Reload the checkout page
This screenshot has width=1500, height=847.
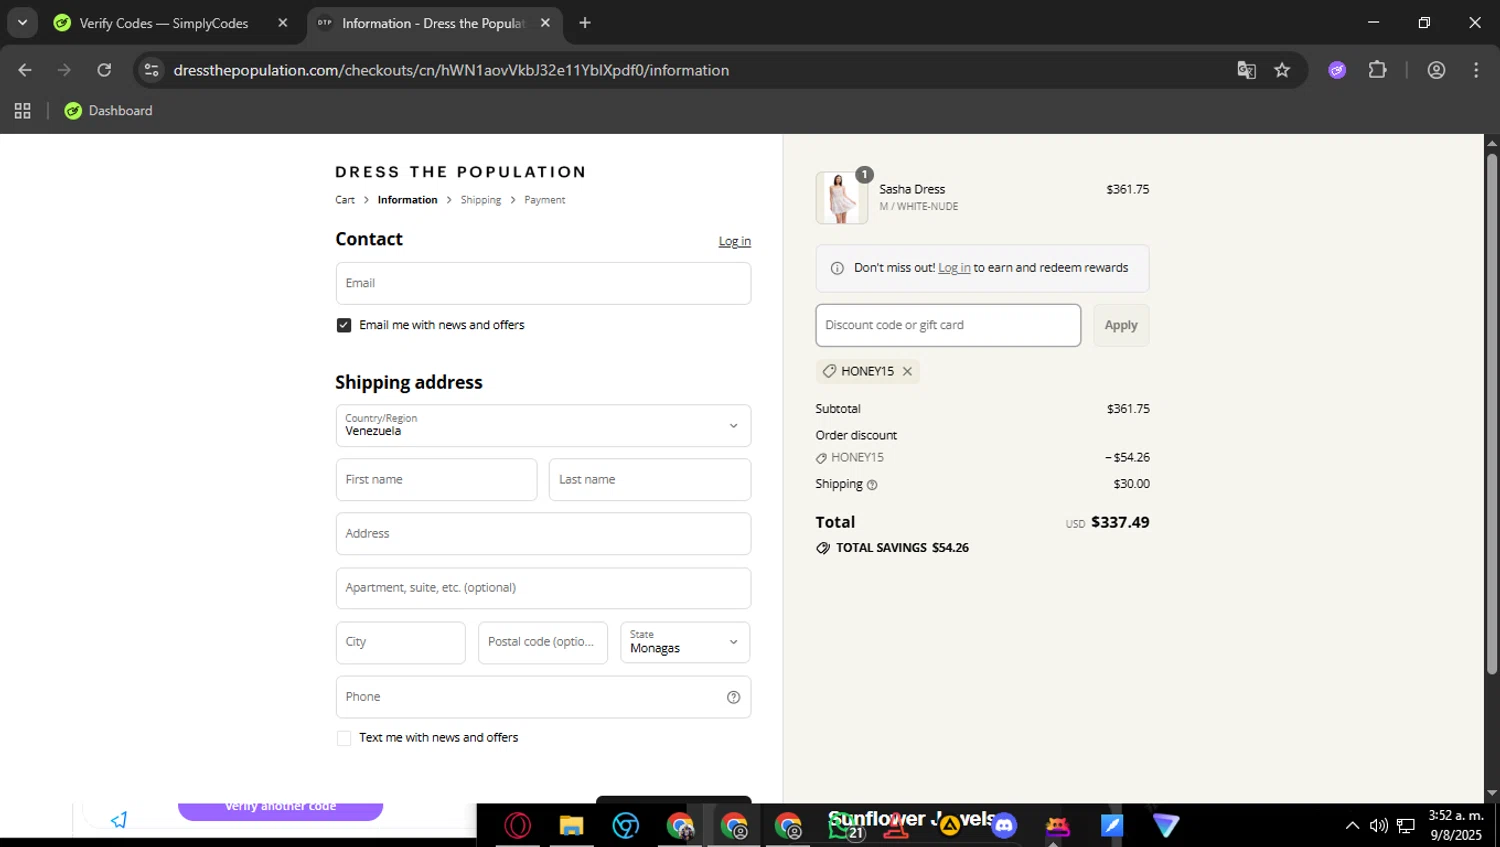point(104,70)
